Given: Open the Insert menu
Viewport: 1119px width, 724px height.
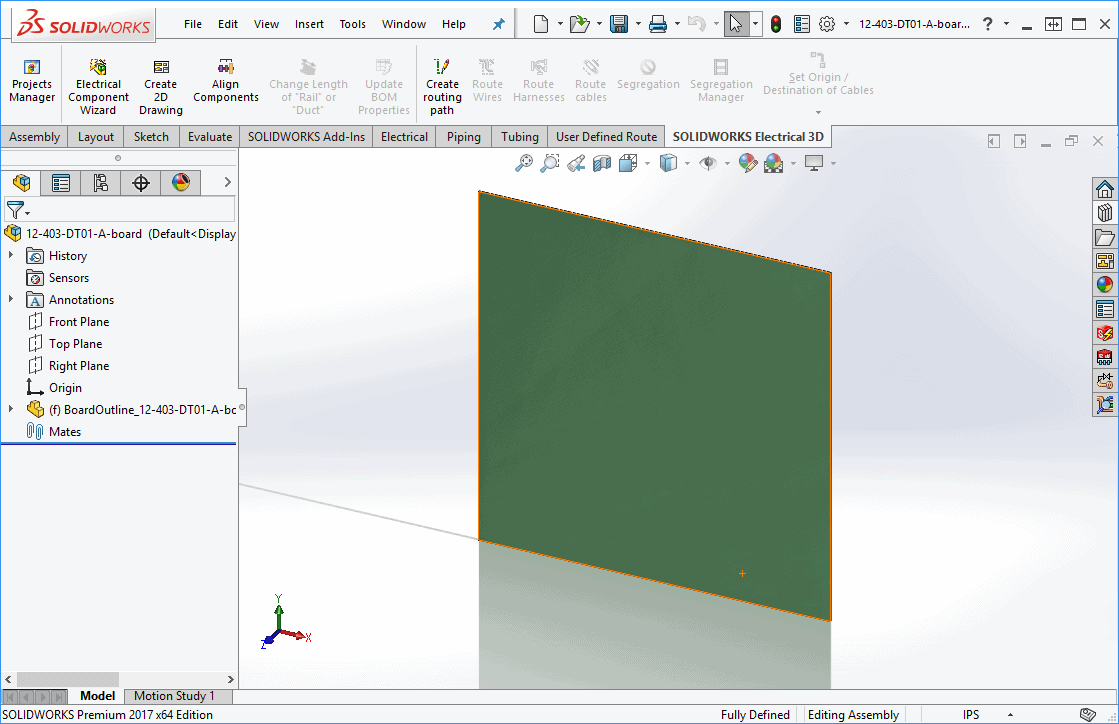Looking at the screenshot, I should pos(309,24).
